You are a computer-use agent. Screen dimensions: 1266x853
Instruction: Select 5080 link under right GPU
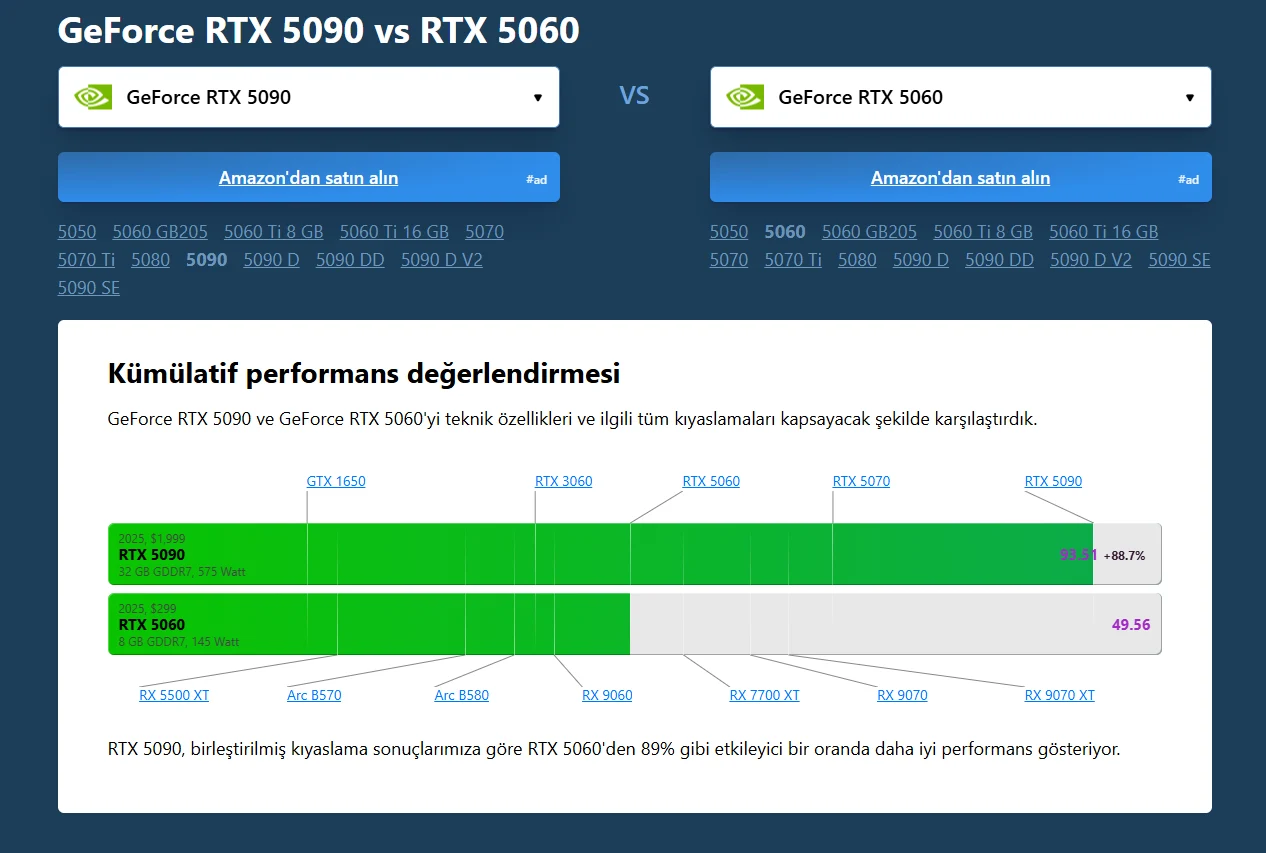(857, 260)
